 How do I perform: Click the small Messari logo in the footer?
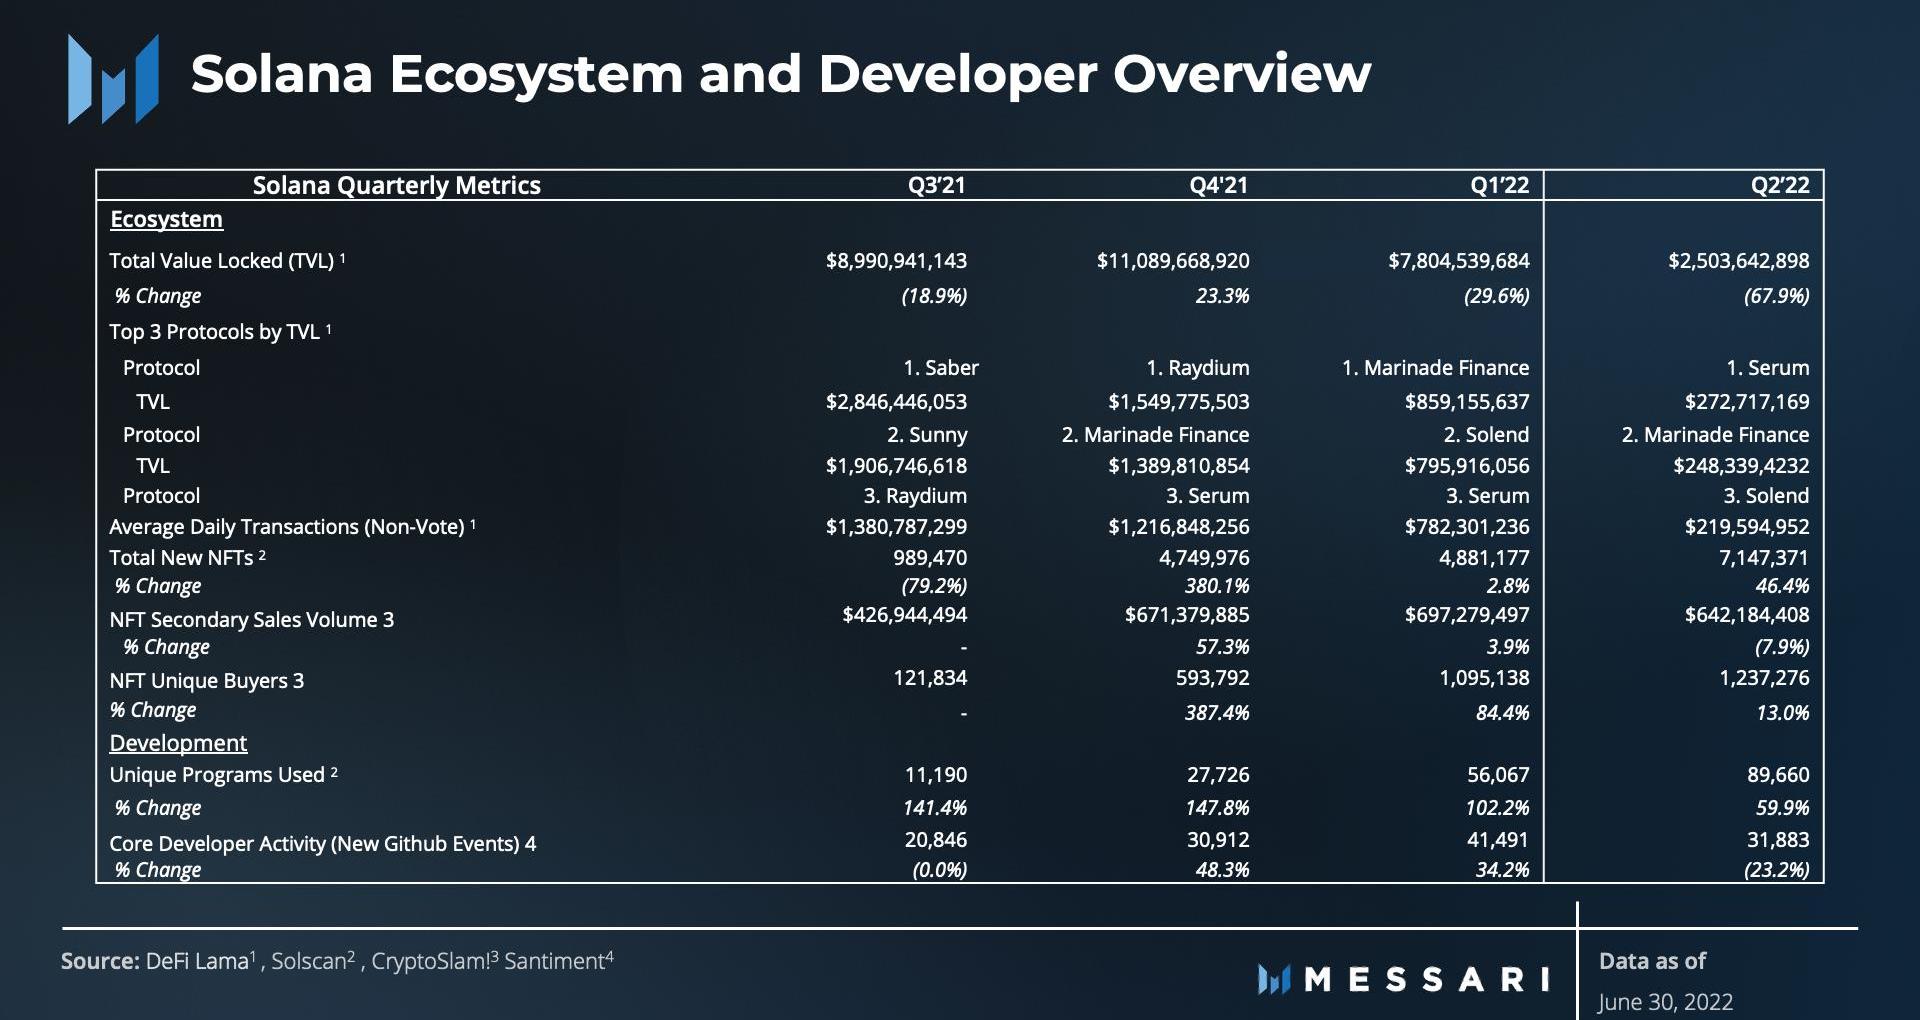click(1273, 979)
